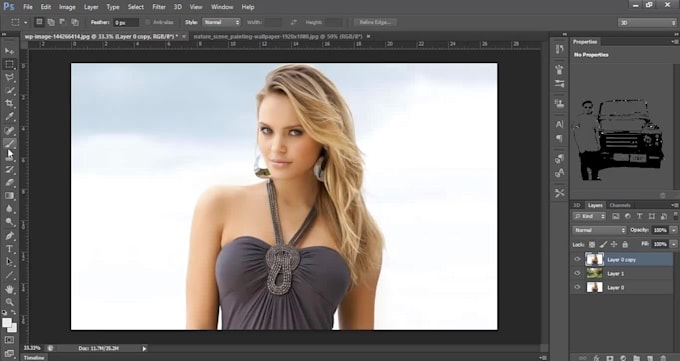Select the Eyedropper tool

pyautogui.click(x=10, y=117)
